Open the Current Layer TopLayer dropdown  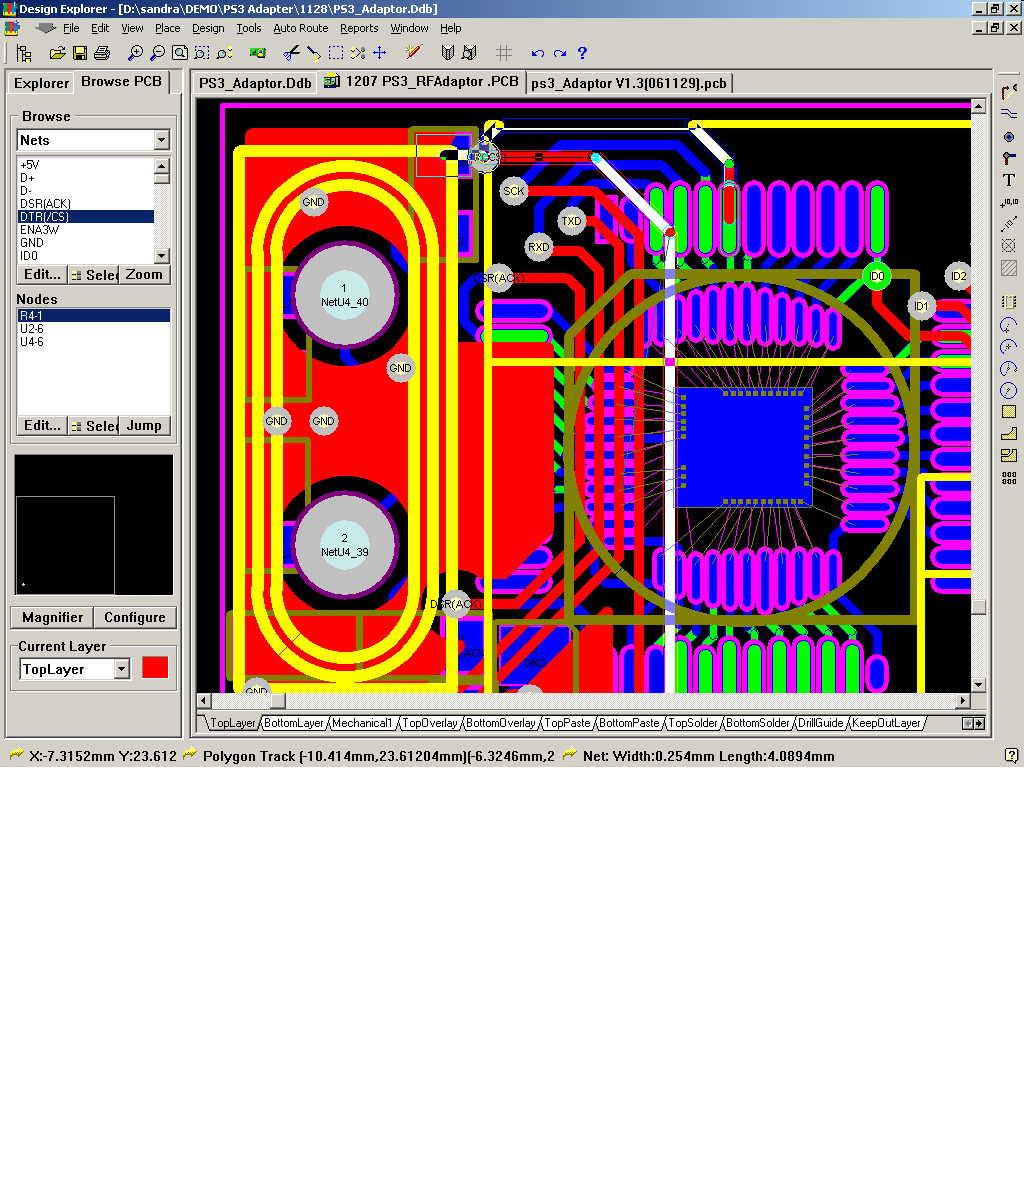[122, 669]
